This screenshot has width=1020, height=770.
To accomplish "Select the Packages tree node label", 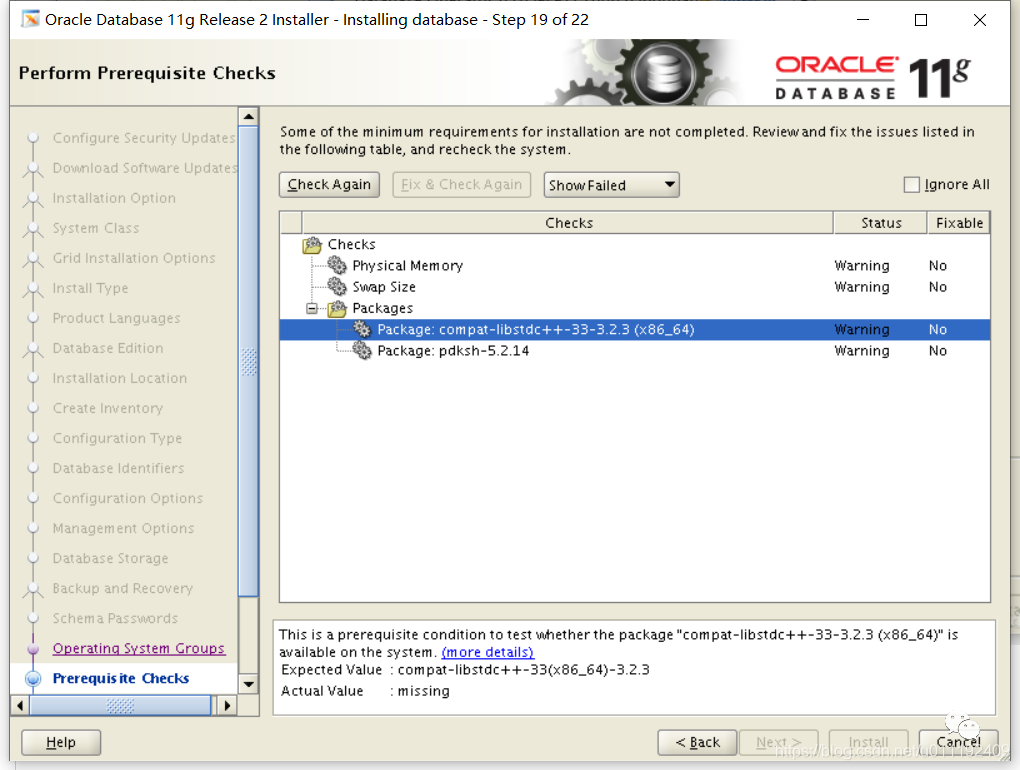I will (382, 308).
